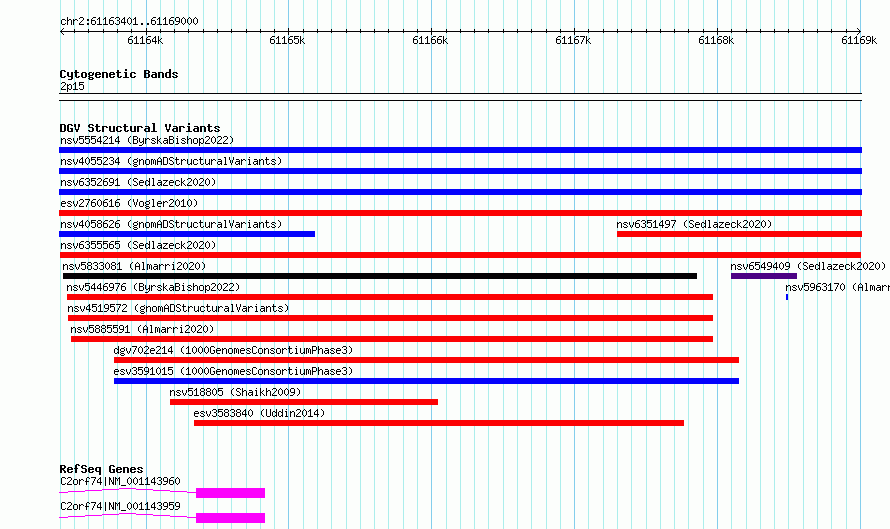Click the 2p15 cytogenetic band label

click(72, 86)
